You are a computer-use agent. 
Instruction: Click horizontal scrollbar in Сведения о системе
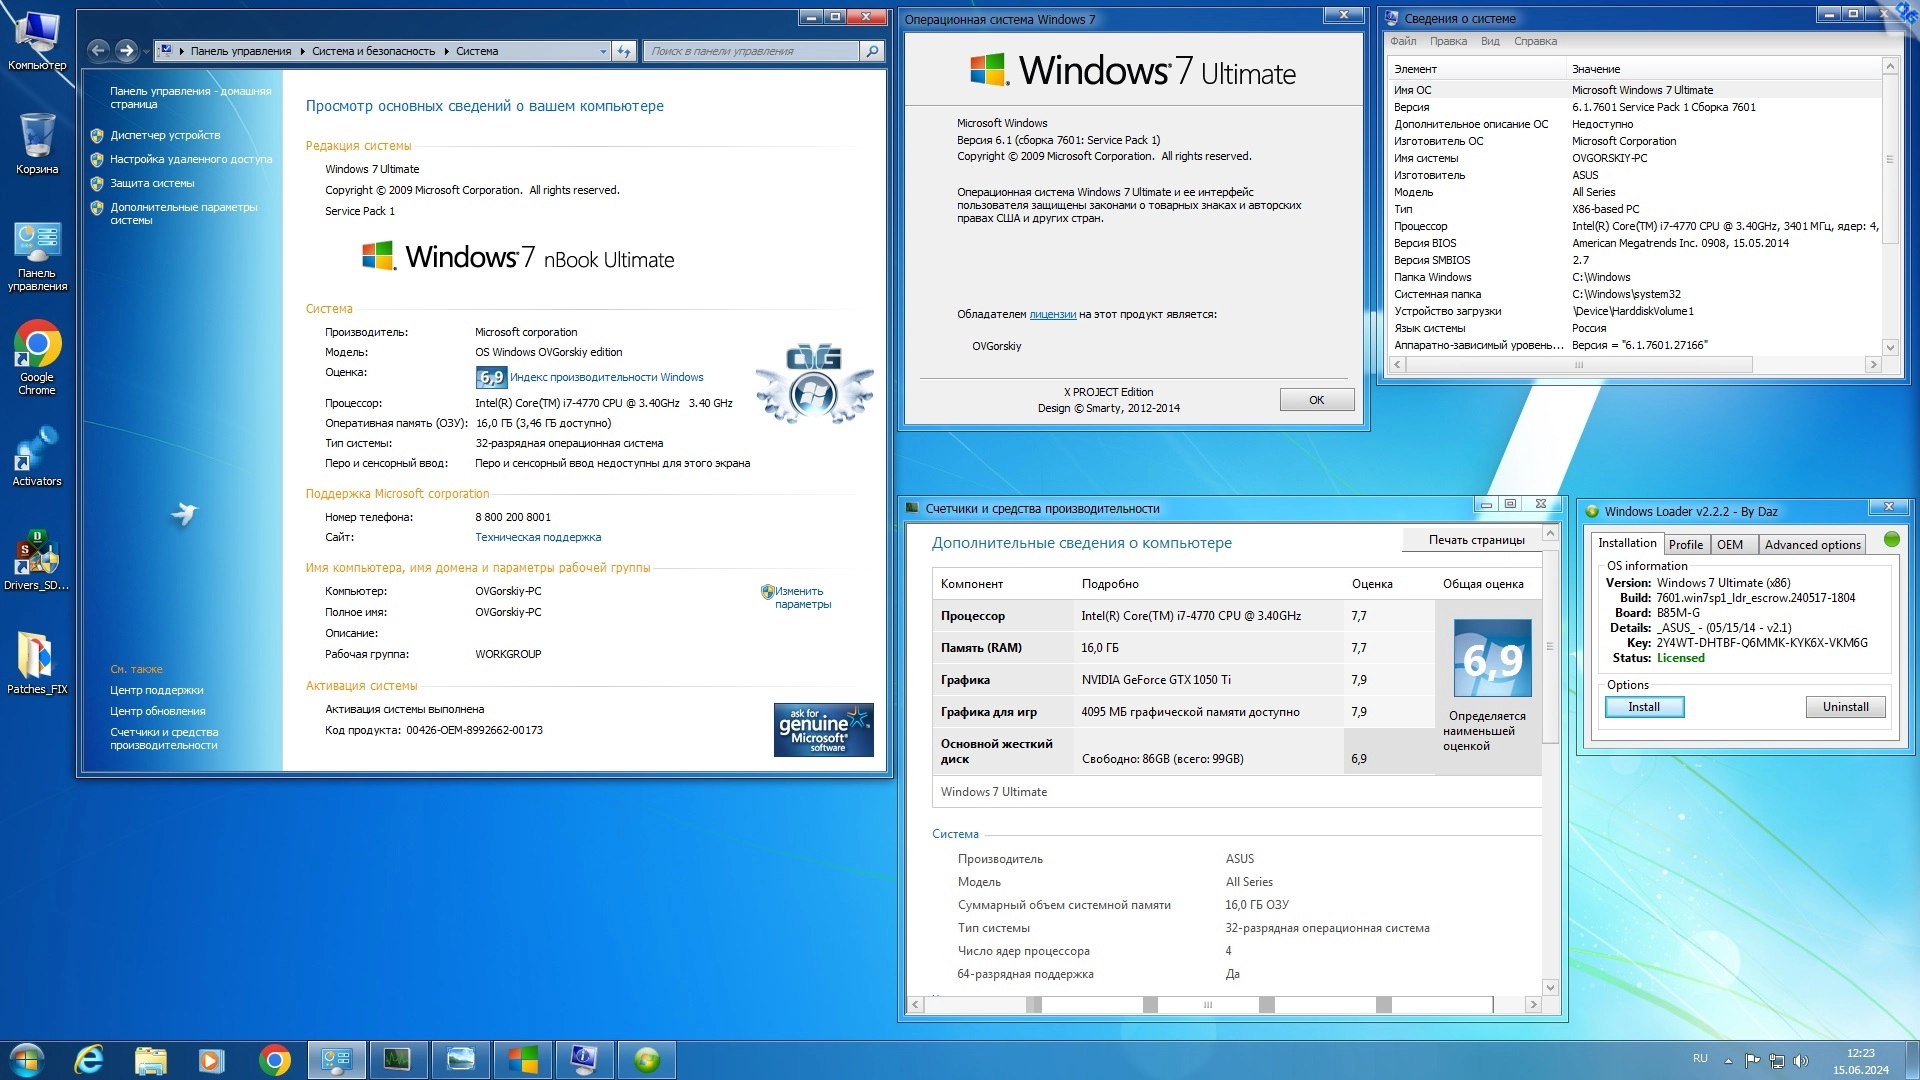1580,365
